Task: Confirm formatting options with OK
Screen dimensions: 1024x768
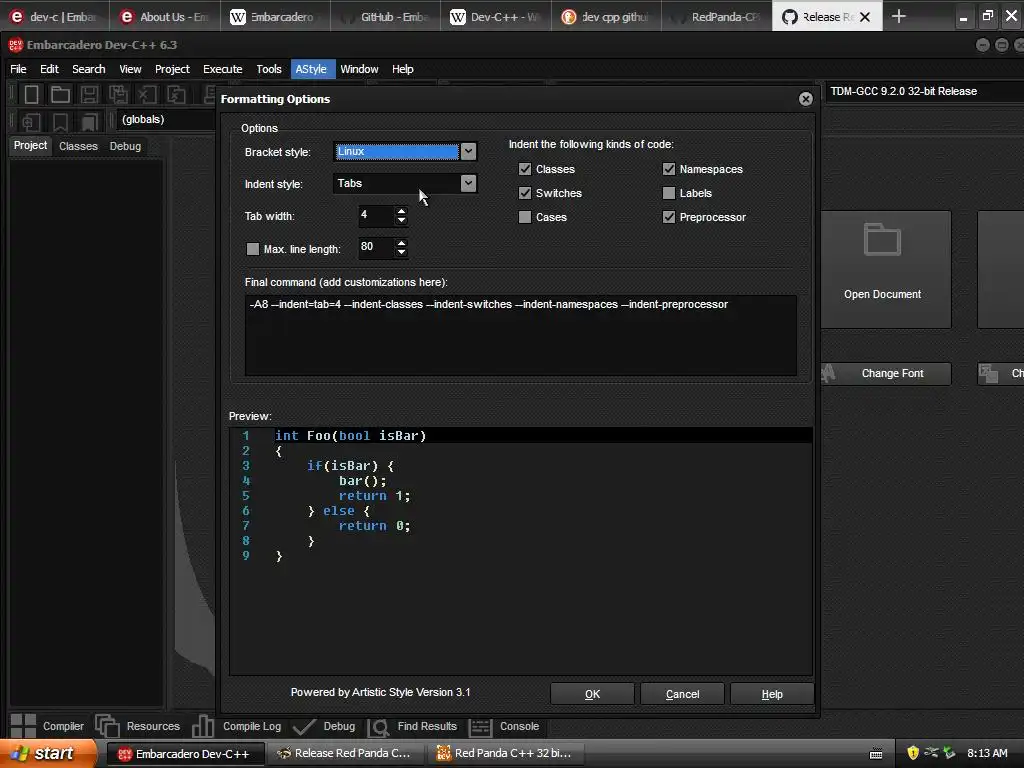Action: [x=592, y=694]
